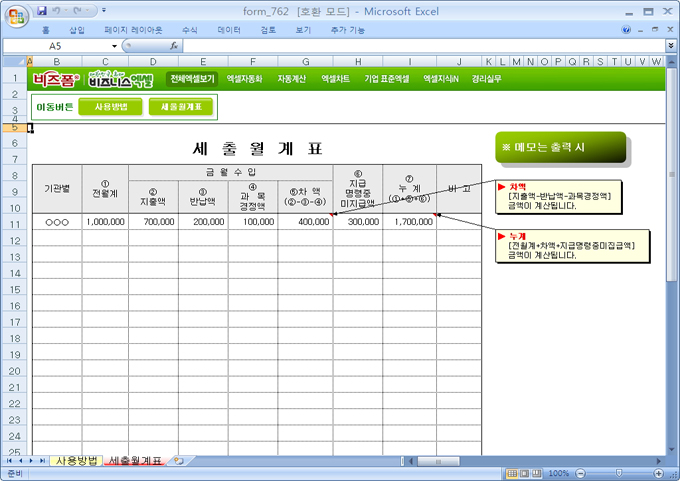Image resolution: width=680 pixels, height=481 pixels.
Task: Open the 삽입 ribbon tab
Action: pos(77,30)
